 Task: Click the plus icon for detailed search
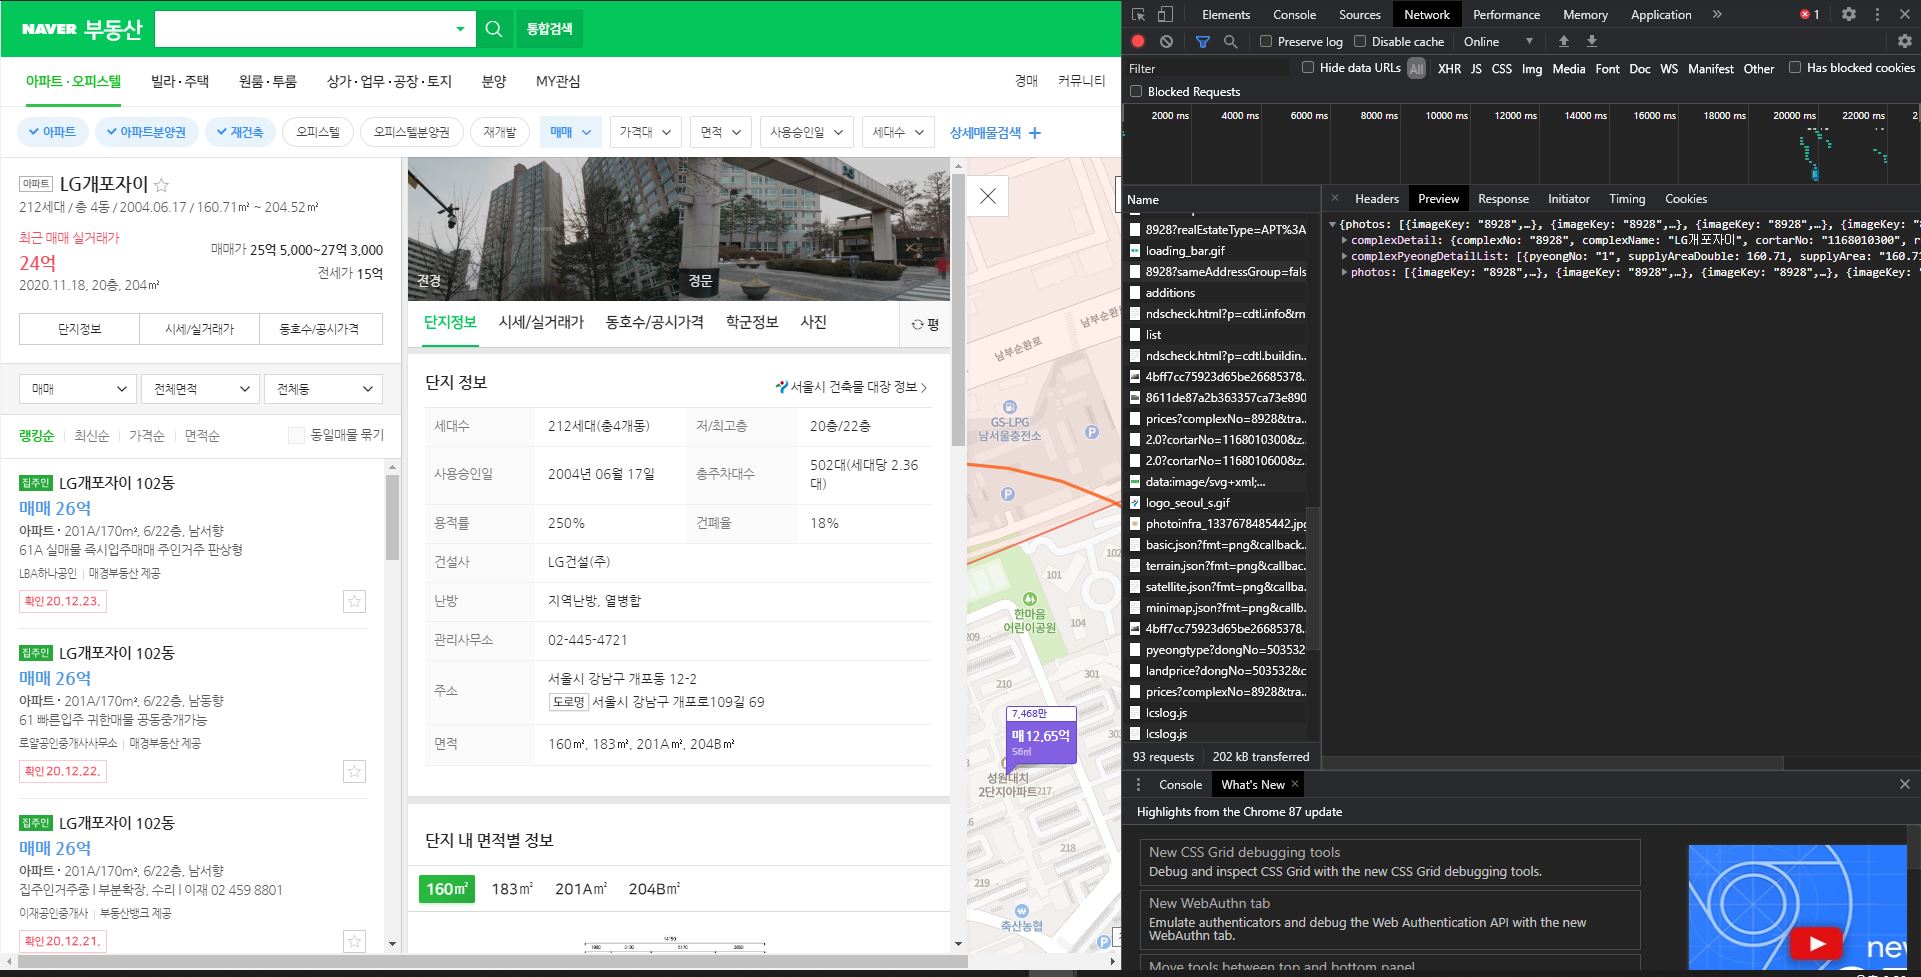point(1035,132)
